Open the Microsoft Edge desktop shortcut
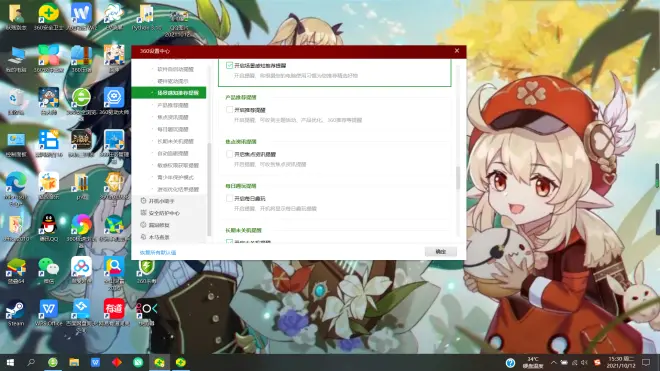 pos(16,188)
